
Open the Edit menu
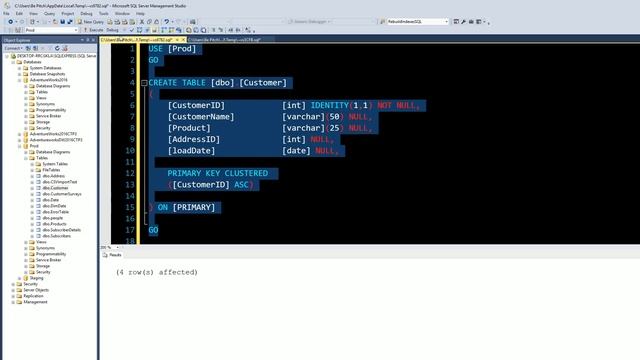point(19,13)
